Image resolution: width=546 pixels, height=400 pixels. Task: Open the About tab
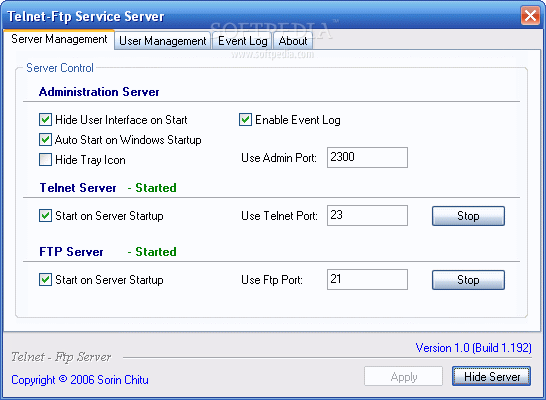[x=293, y=41]
